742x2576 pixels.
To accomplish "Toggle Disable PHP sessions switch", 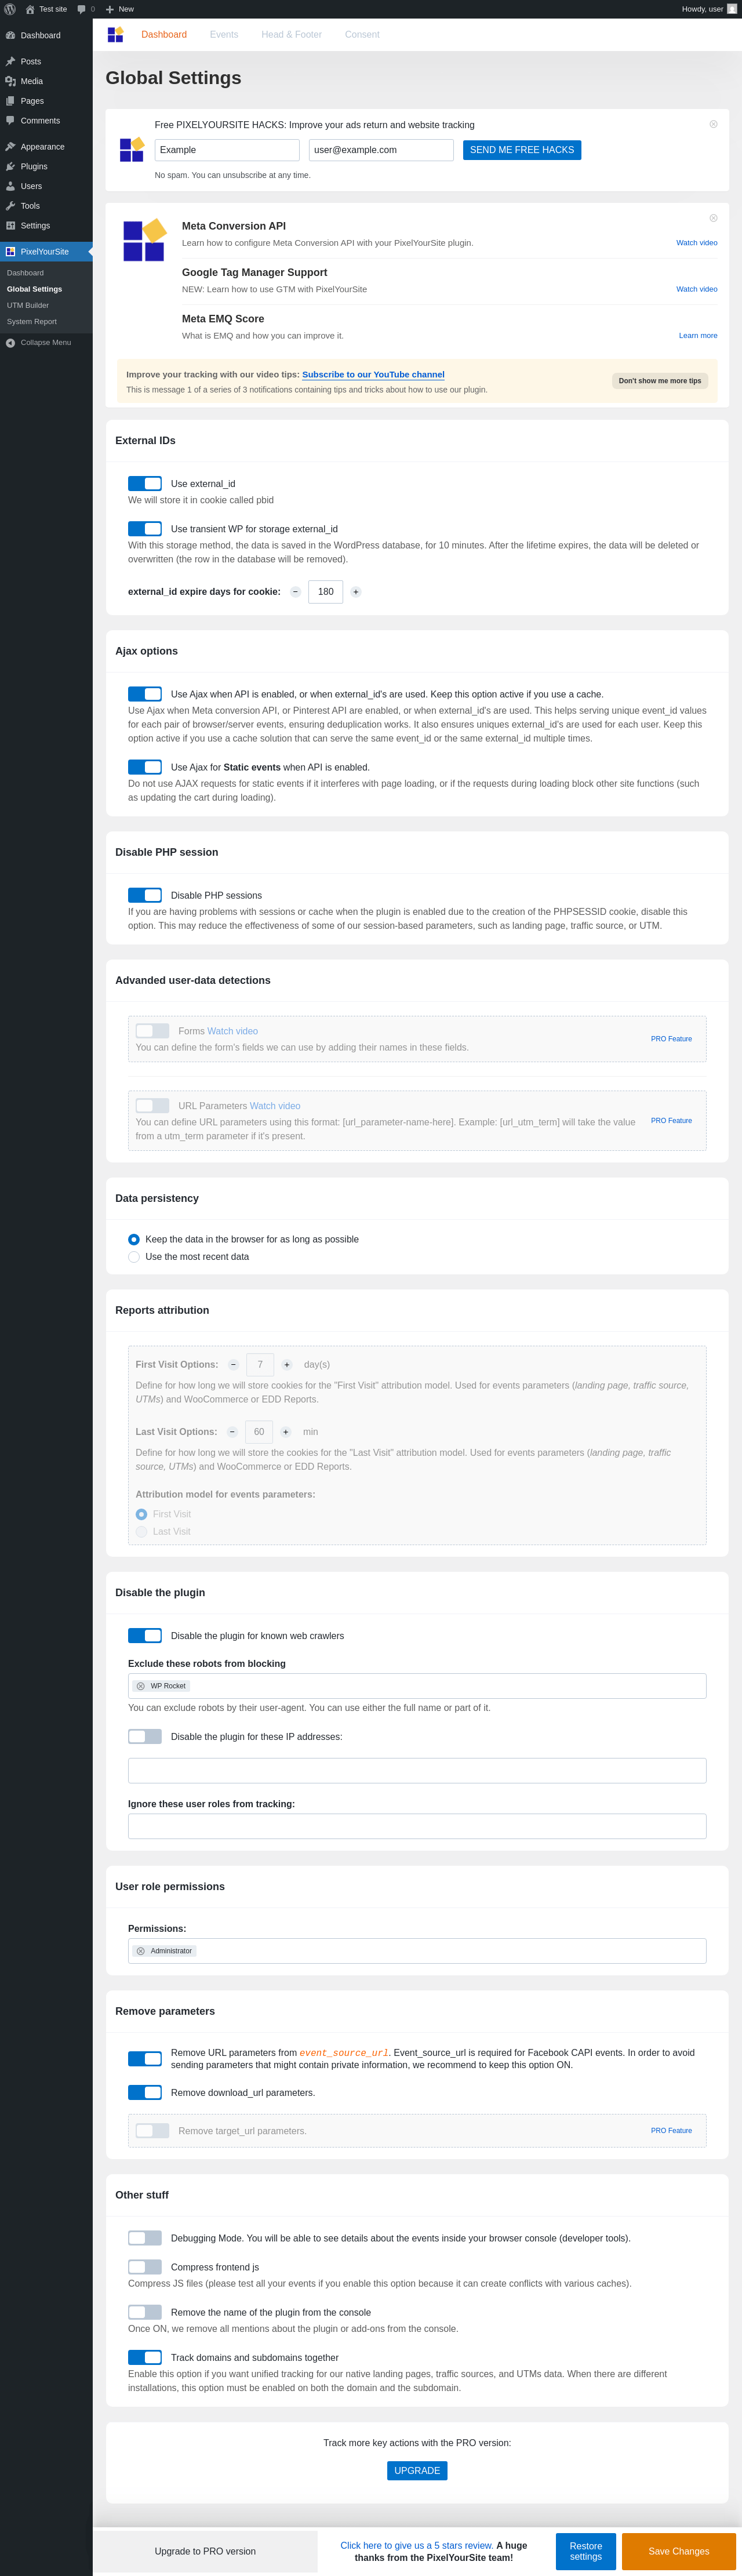I will click(x=145, y=895).
